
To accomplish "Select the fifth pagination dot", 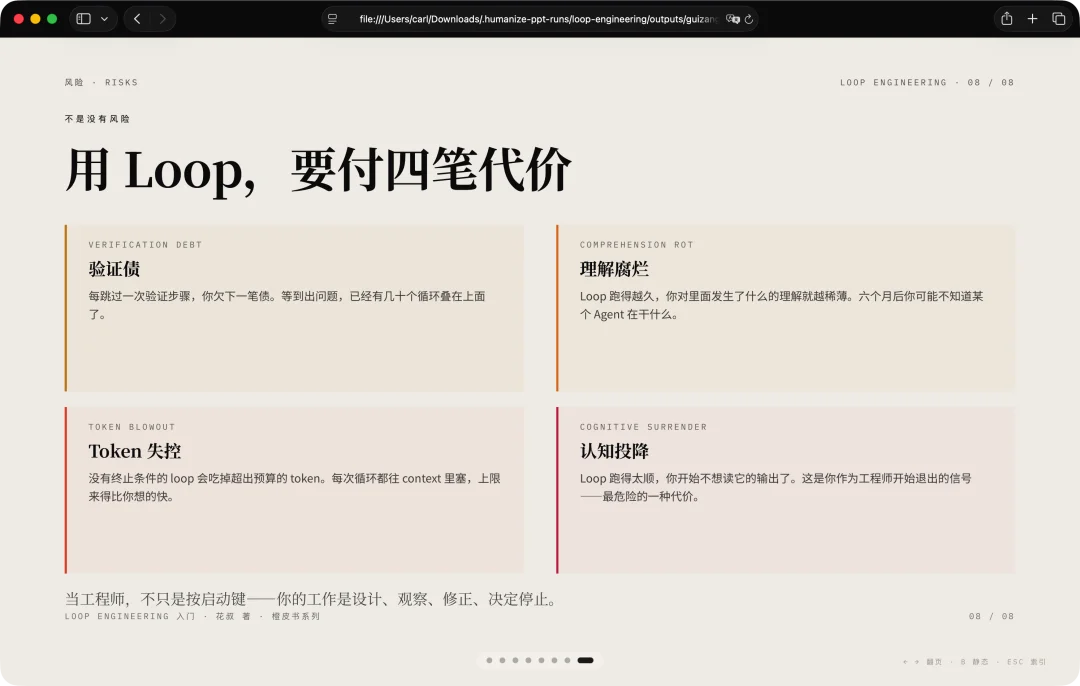I will point(541,661).
